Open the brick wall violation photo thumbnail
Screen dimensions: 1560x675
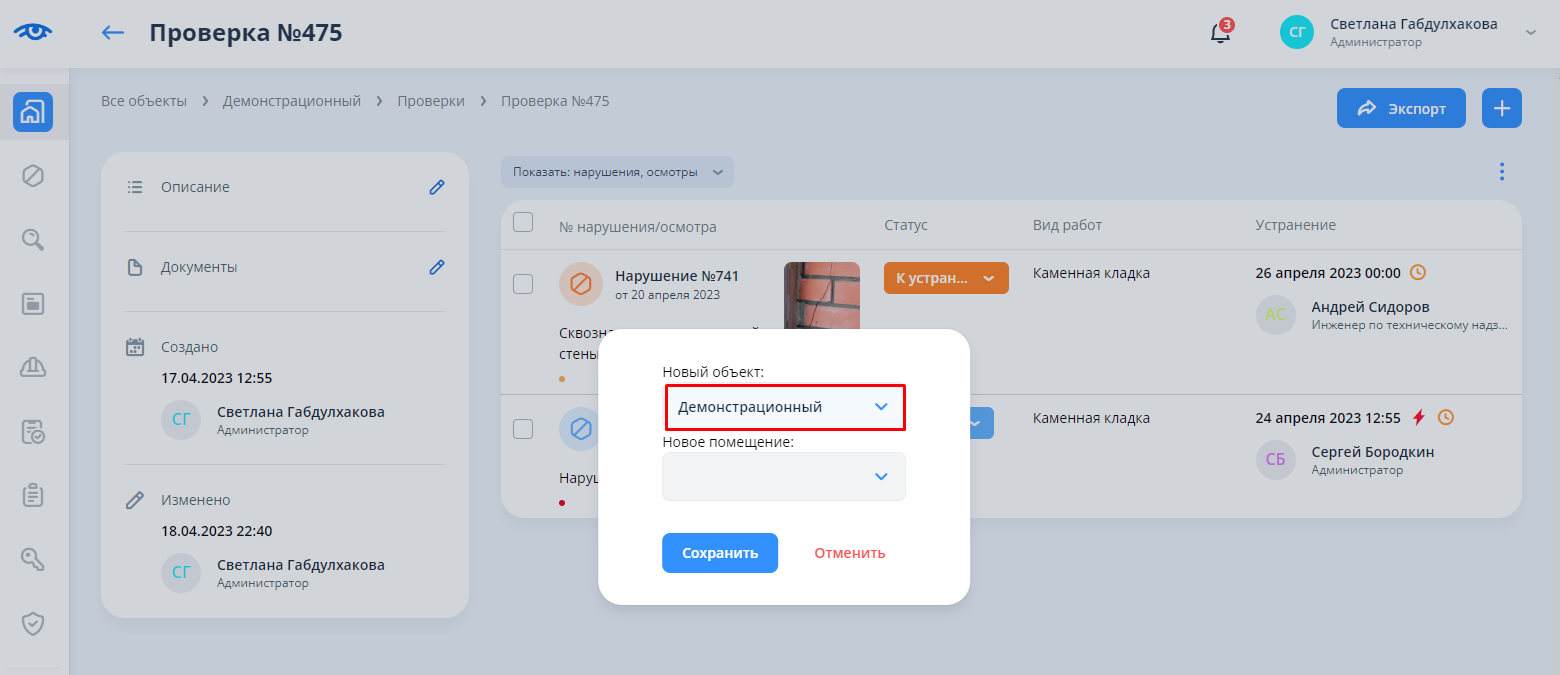[821, 294]
